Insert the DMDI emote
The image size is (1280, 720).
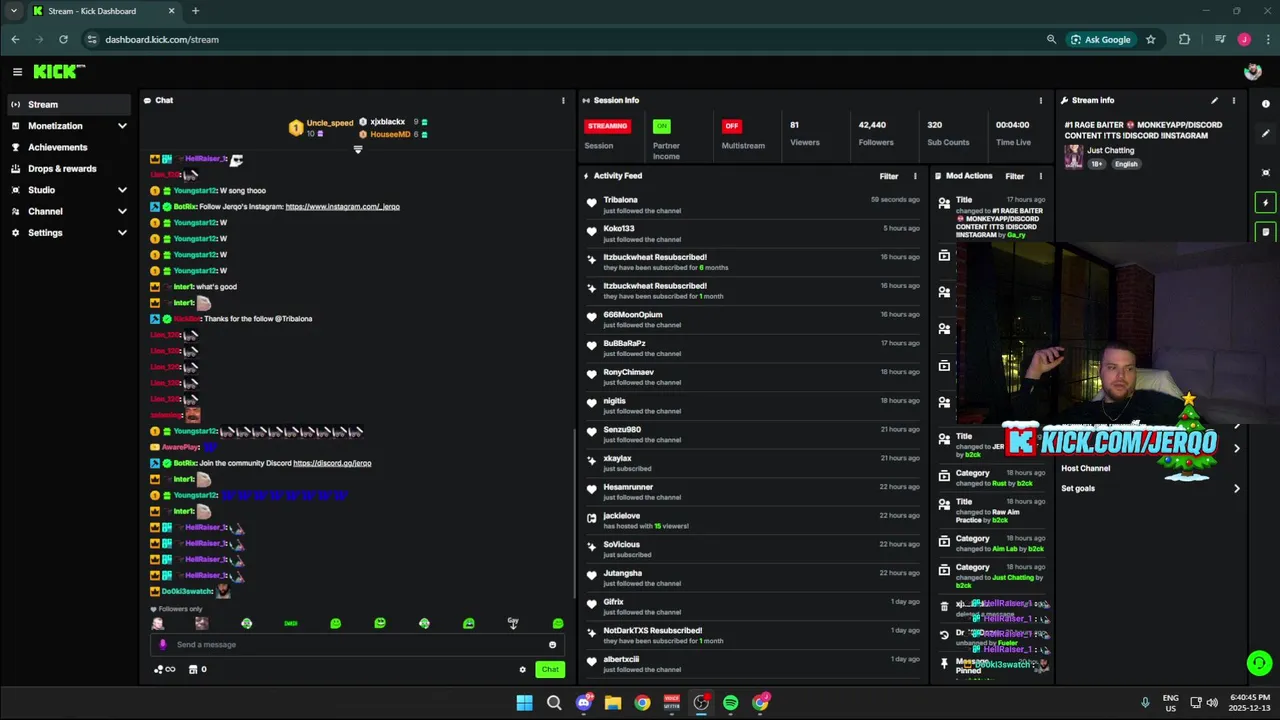(x=291, y=623)
